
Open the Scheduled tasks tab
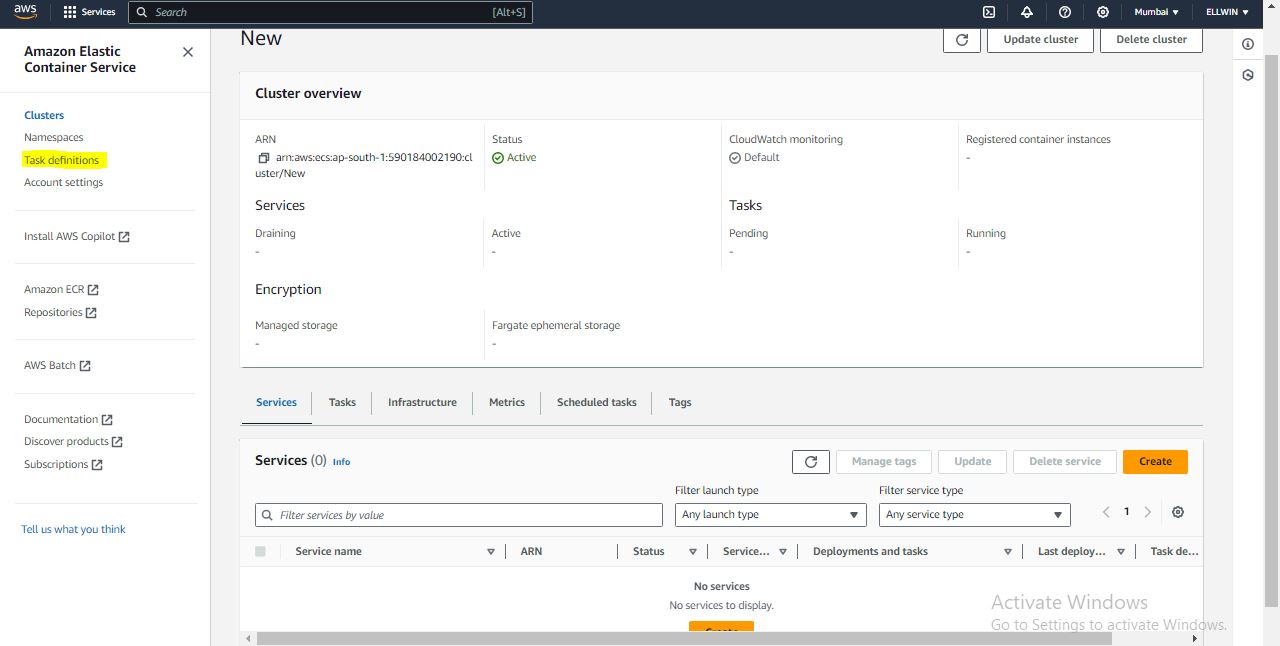[596, 402]
